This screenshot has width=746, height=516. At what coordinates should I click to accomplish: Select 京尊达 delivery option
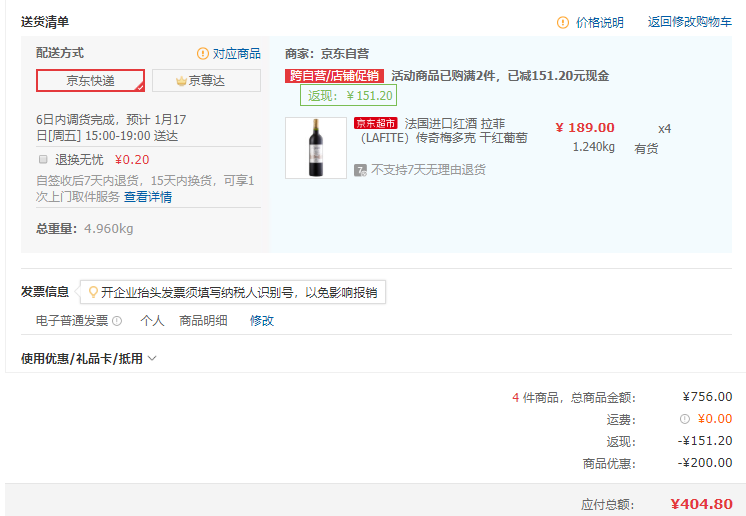coord(206,80)
